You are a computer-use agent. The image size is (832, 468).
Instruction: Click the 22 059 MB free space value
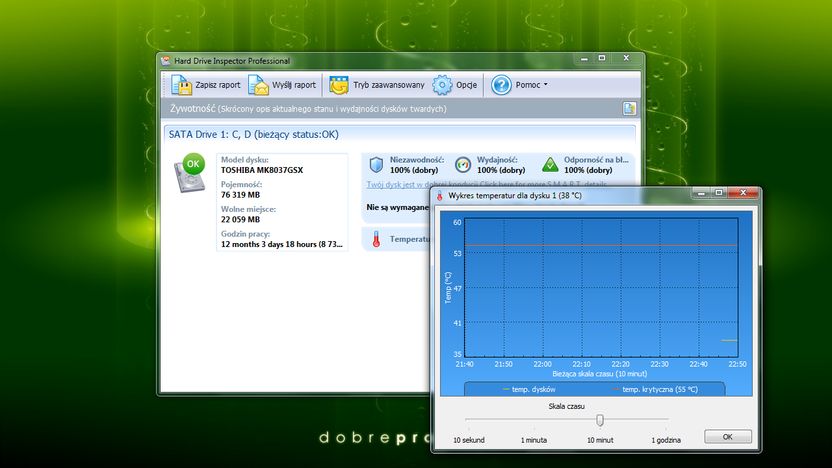click(240, 219)
